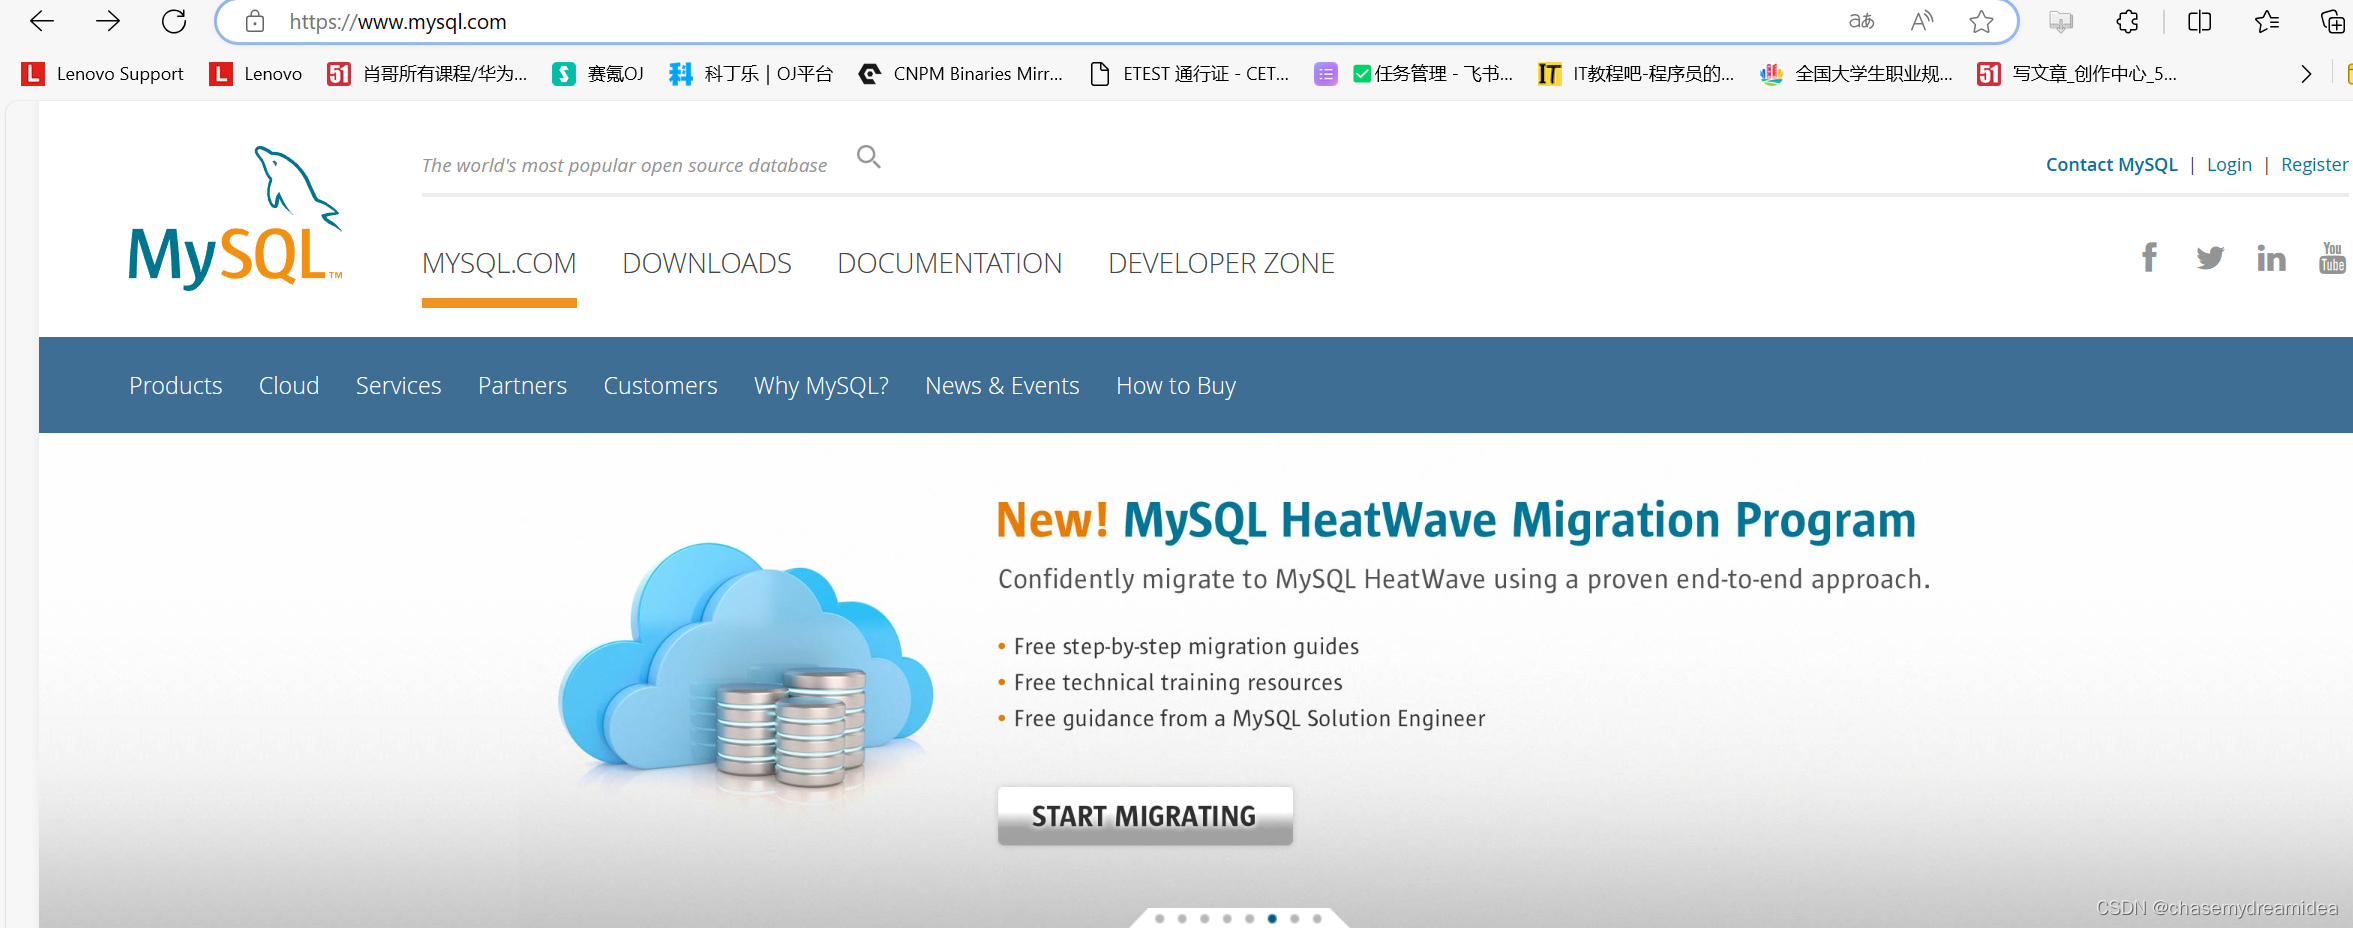Visit MySQL LinkedIn page icon
This screenshot has width=2353, height=928.
2271,258
